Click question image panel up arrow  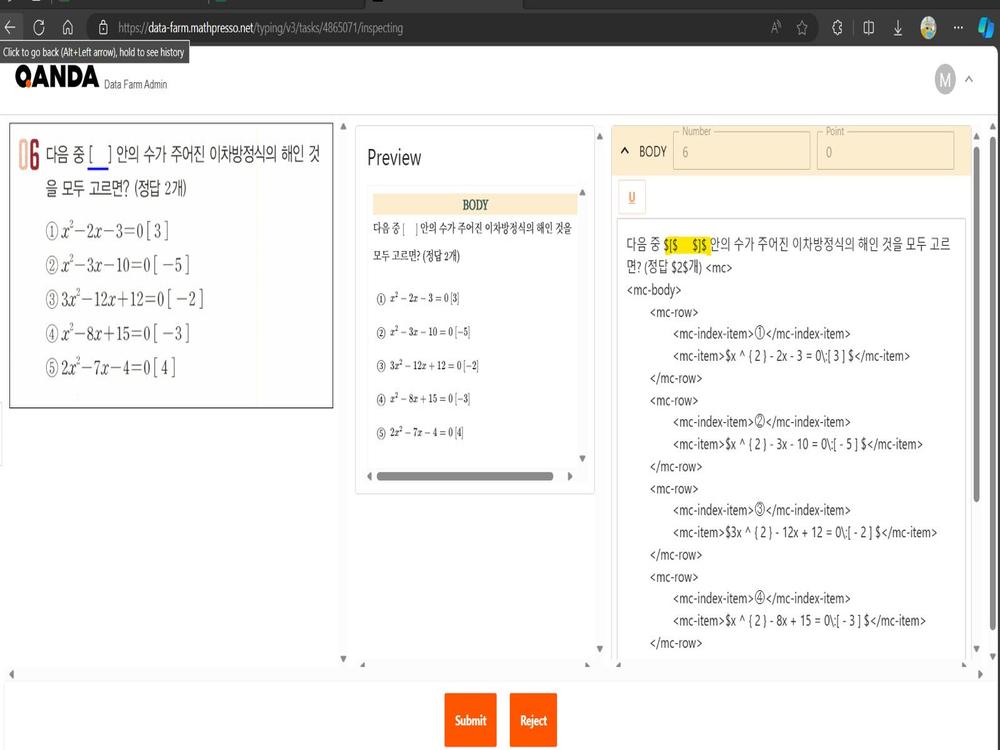(x=343, y=126)
